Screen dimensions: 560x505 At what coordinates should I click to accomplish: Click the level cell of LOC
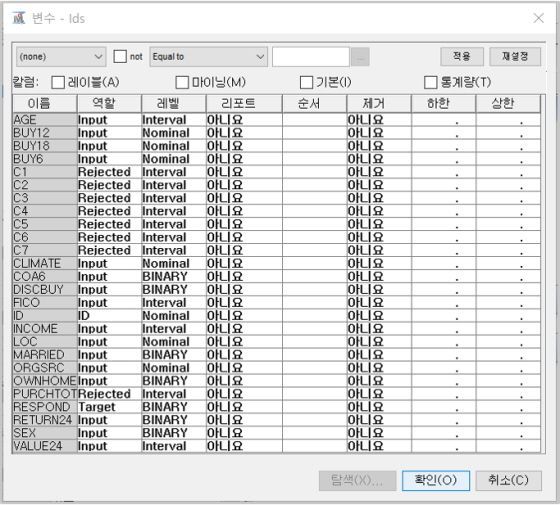tap(174, 342)
